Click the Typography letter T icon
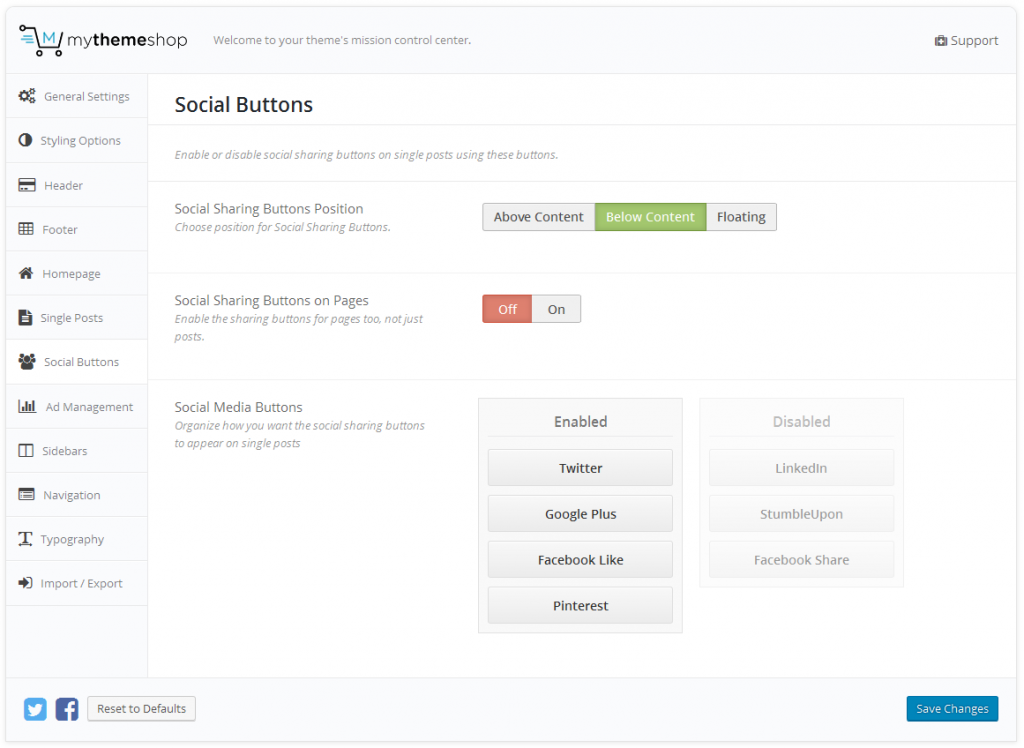 (x=25, y=538)
